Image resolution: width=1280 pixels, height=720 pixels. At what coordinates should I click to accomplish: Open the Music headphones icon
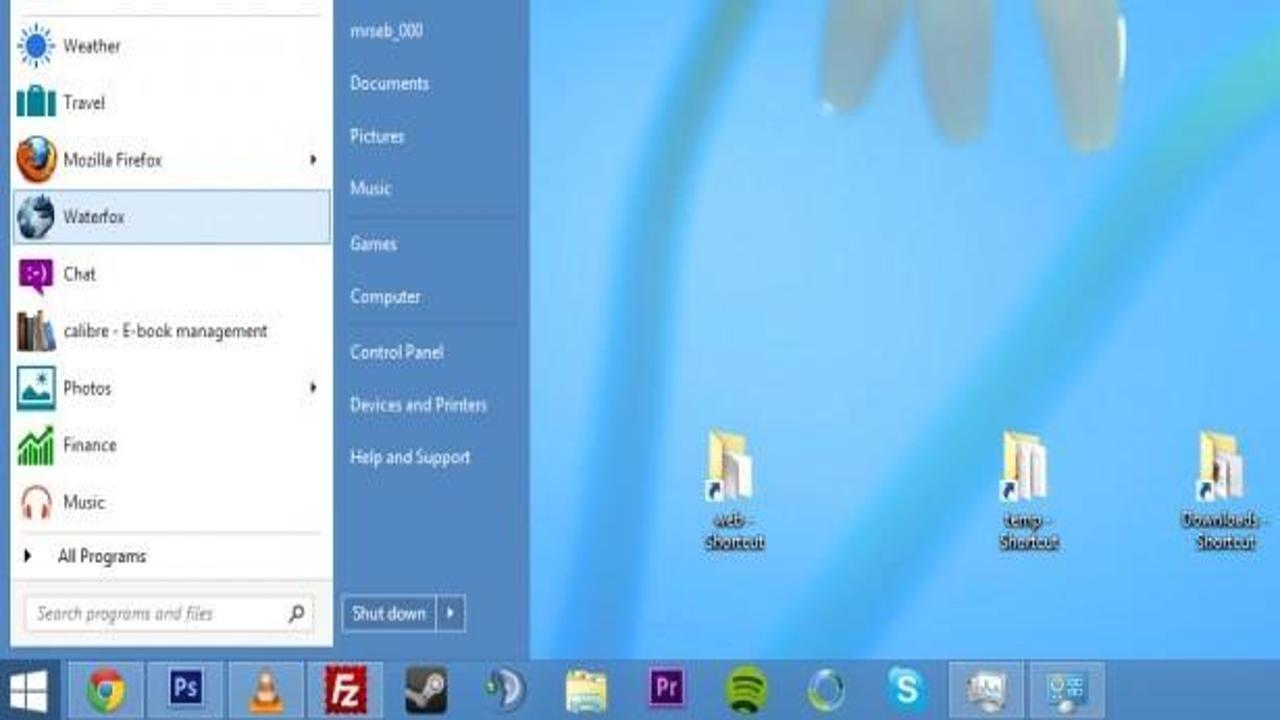pos(36,502)
